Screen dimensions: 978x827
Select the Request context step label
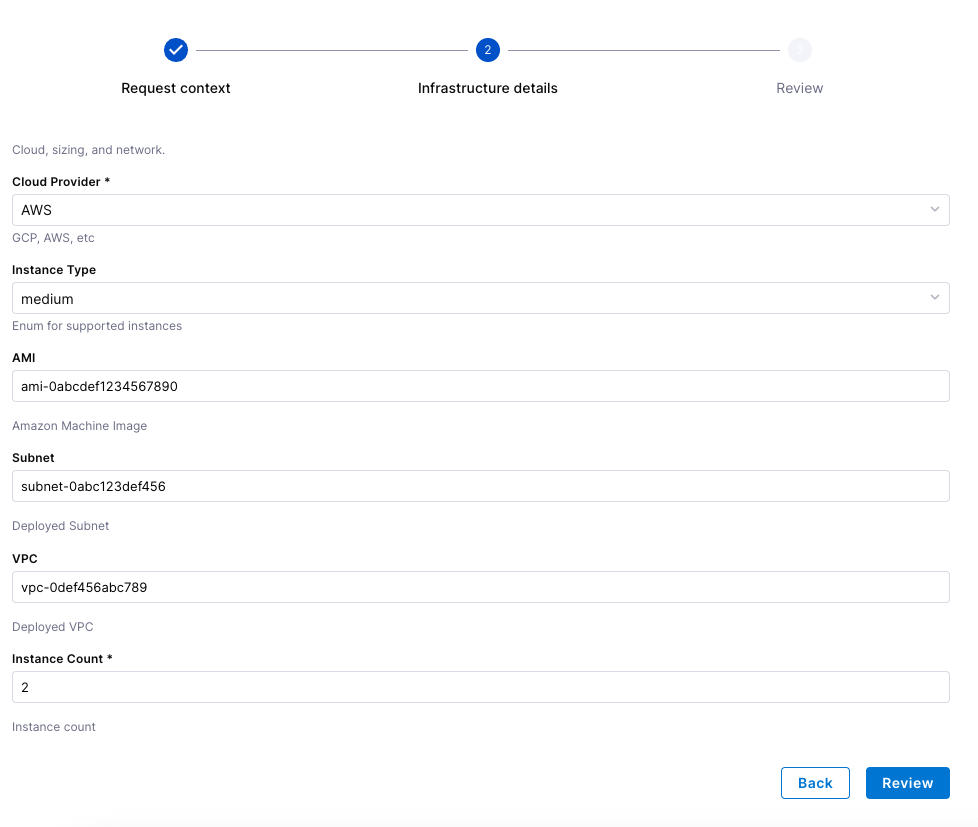176,88
